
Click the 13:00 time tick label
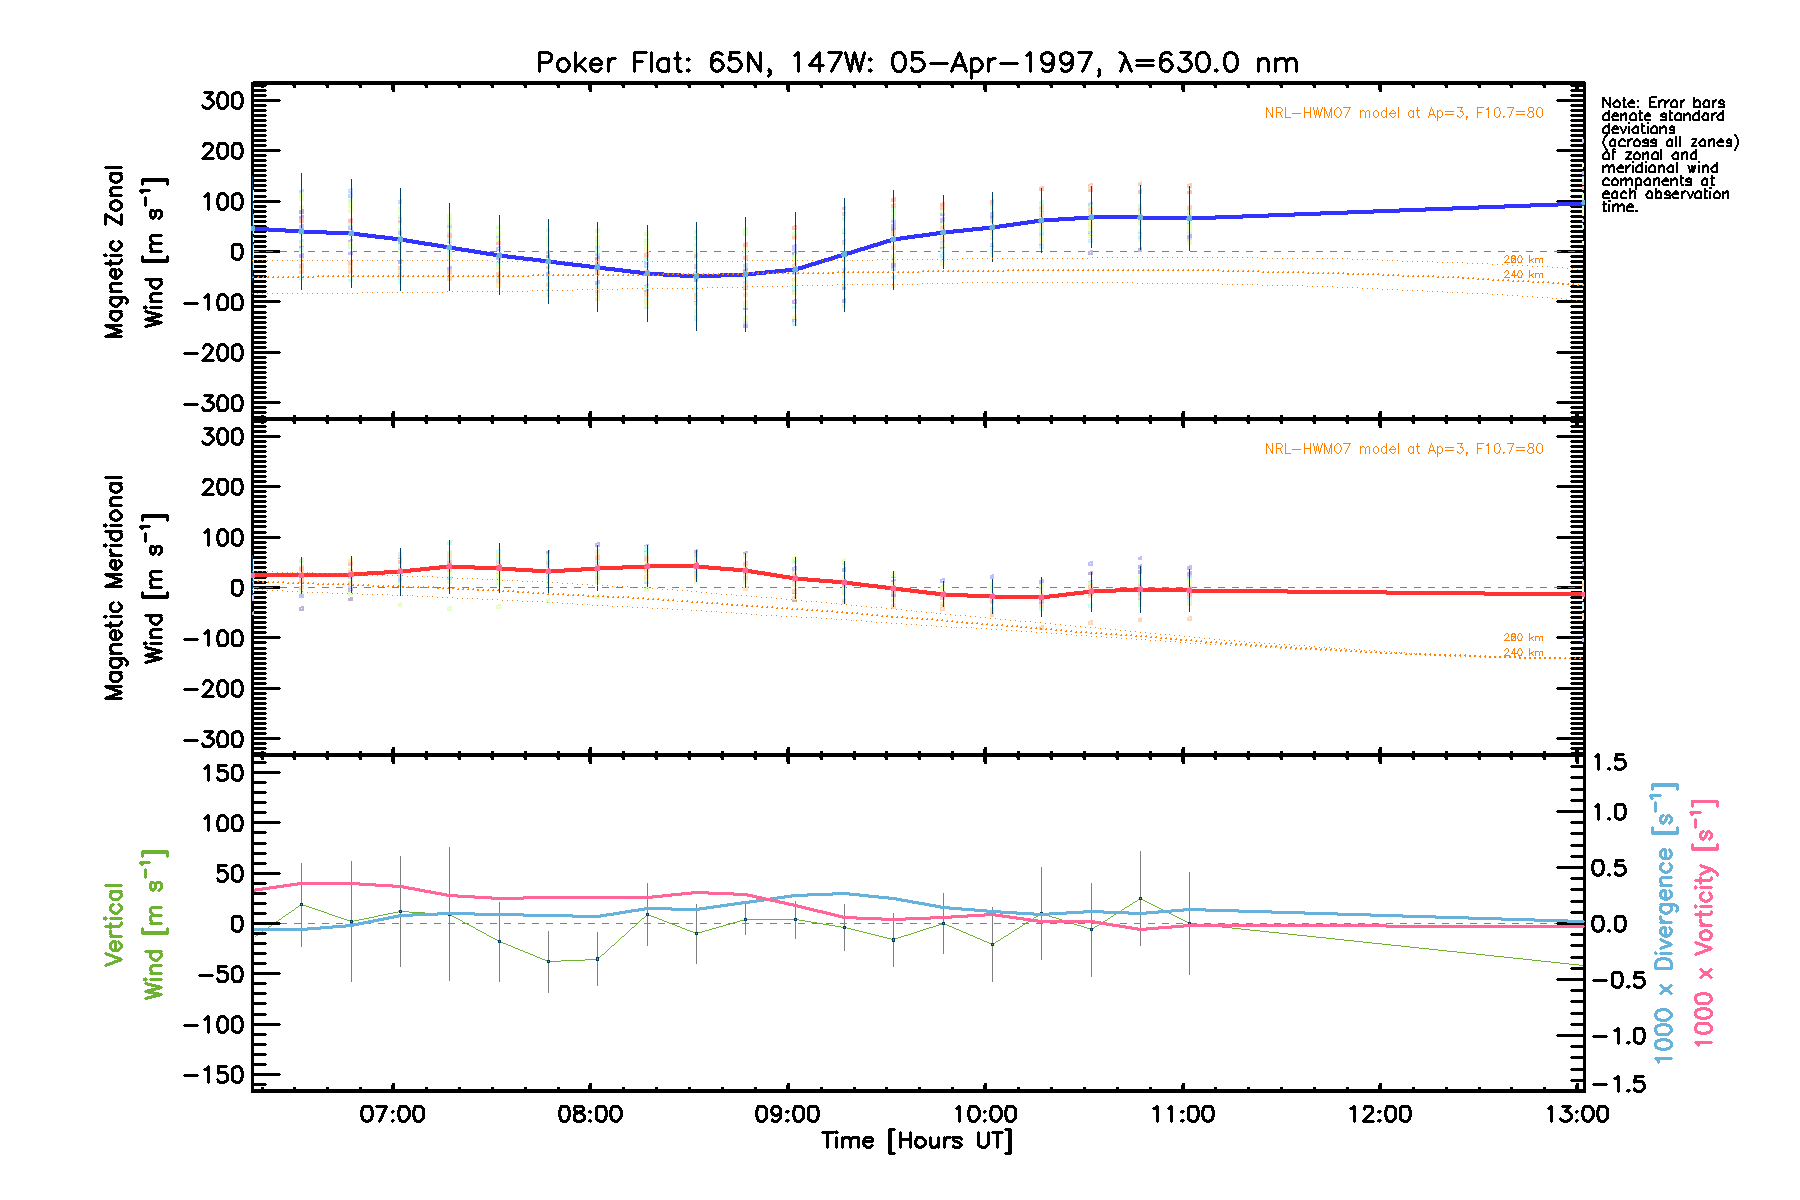[x=1577, y=1115]
